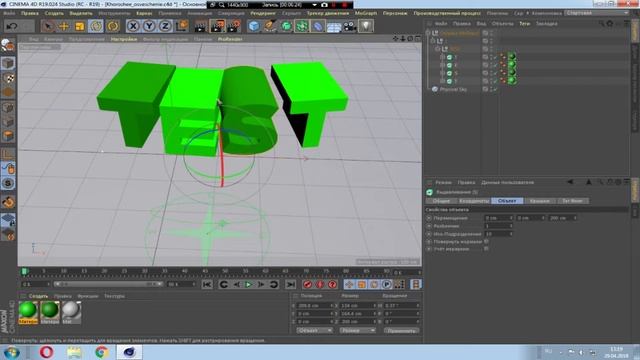640x360 pixels.
Task: Click the Make Editable icon in left sidebar
Action: pos(8,45)
